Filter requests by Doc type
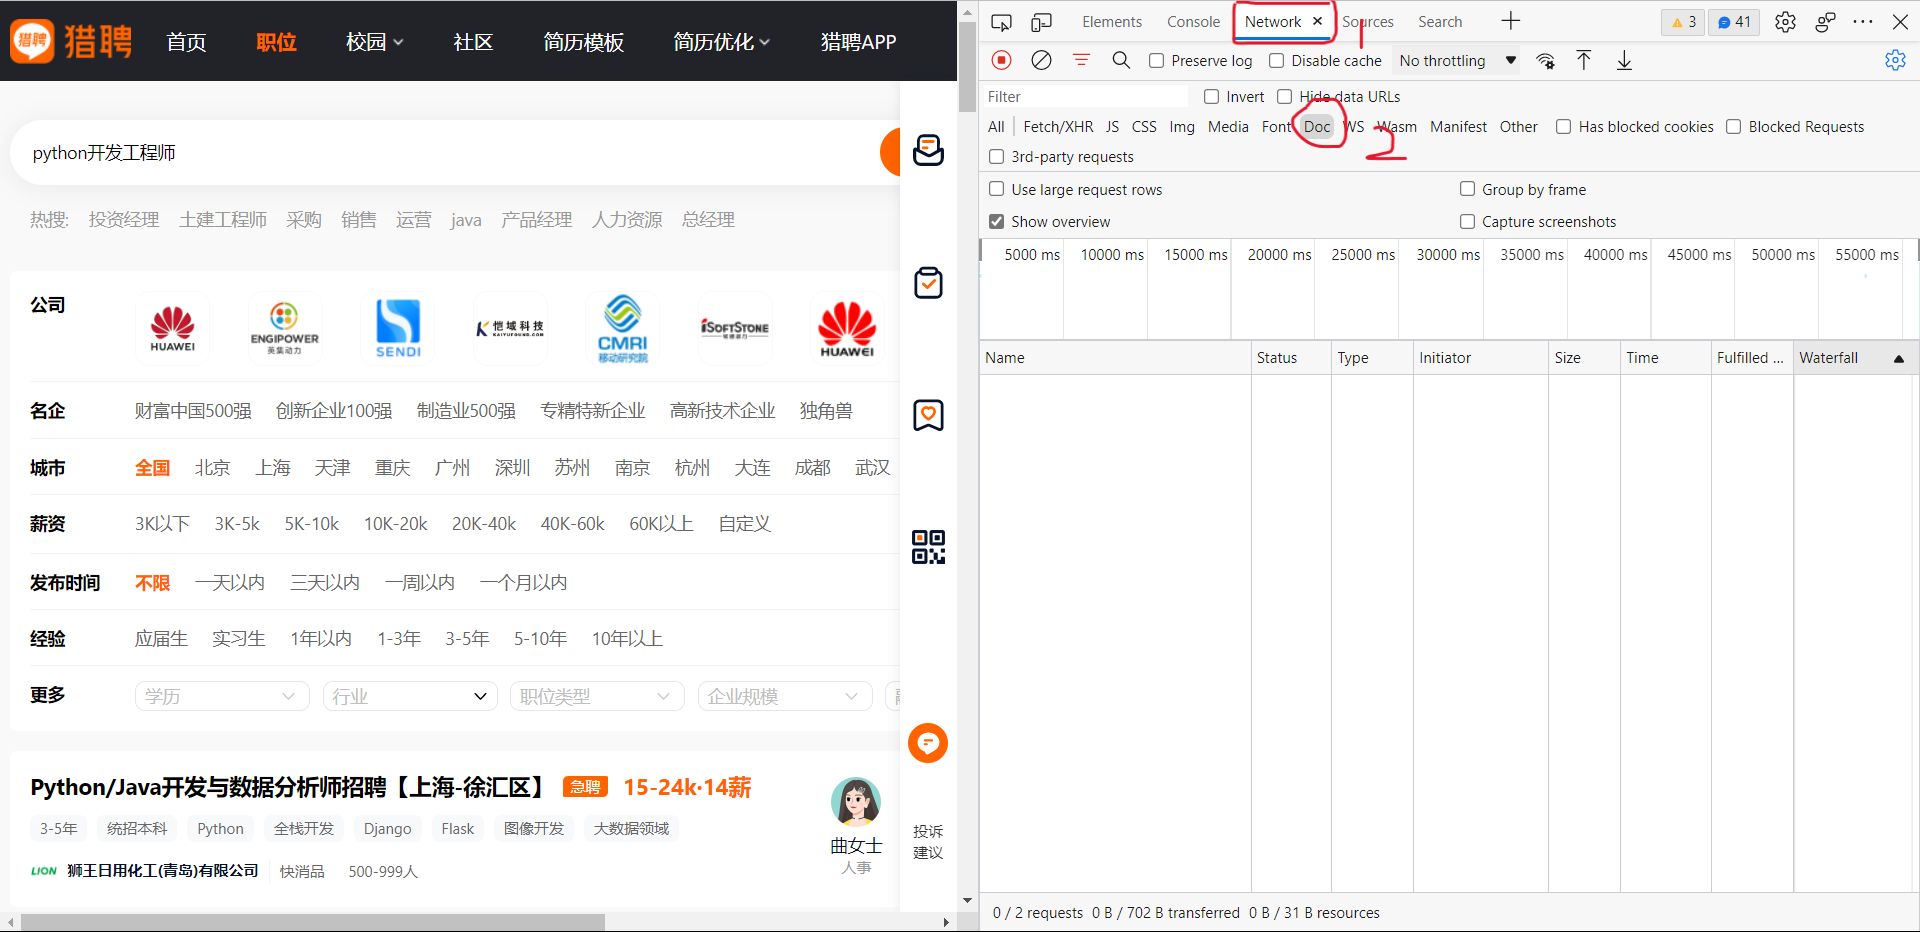This screenshot has height=932, width=1920. (x=1317, y=126)
